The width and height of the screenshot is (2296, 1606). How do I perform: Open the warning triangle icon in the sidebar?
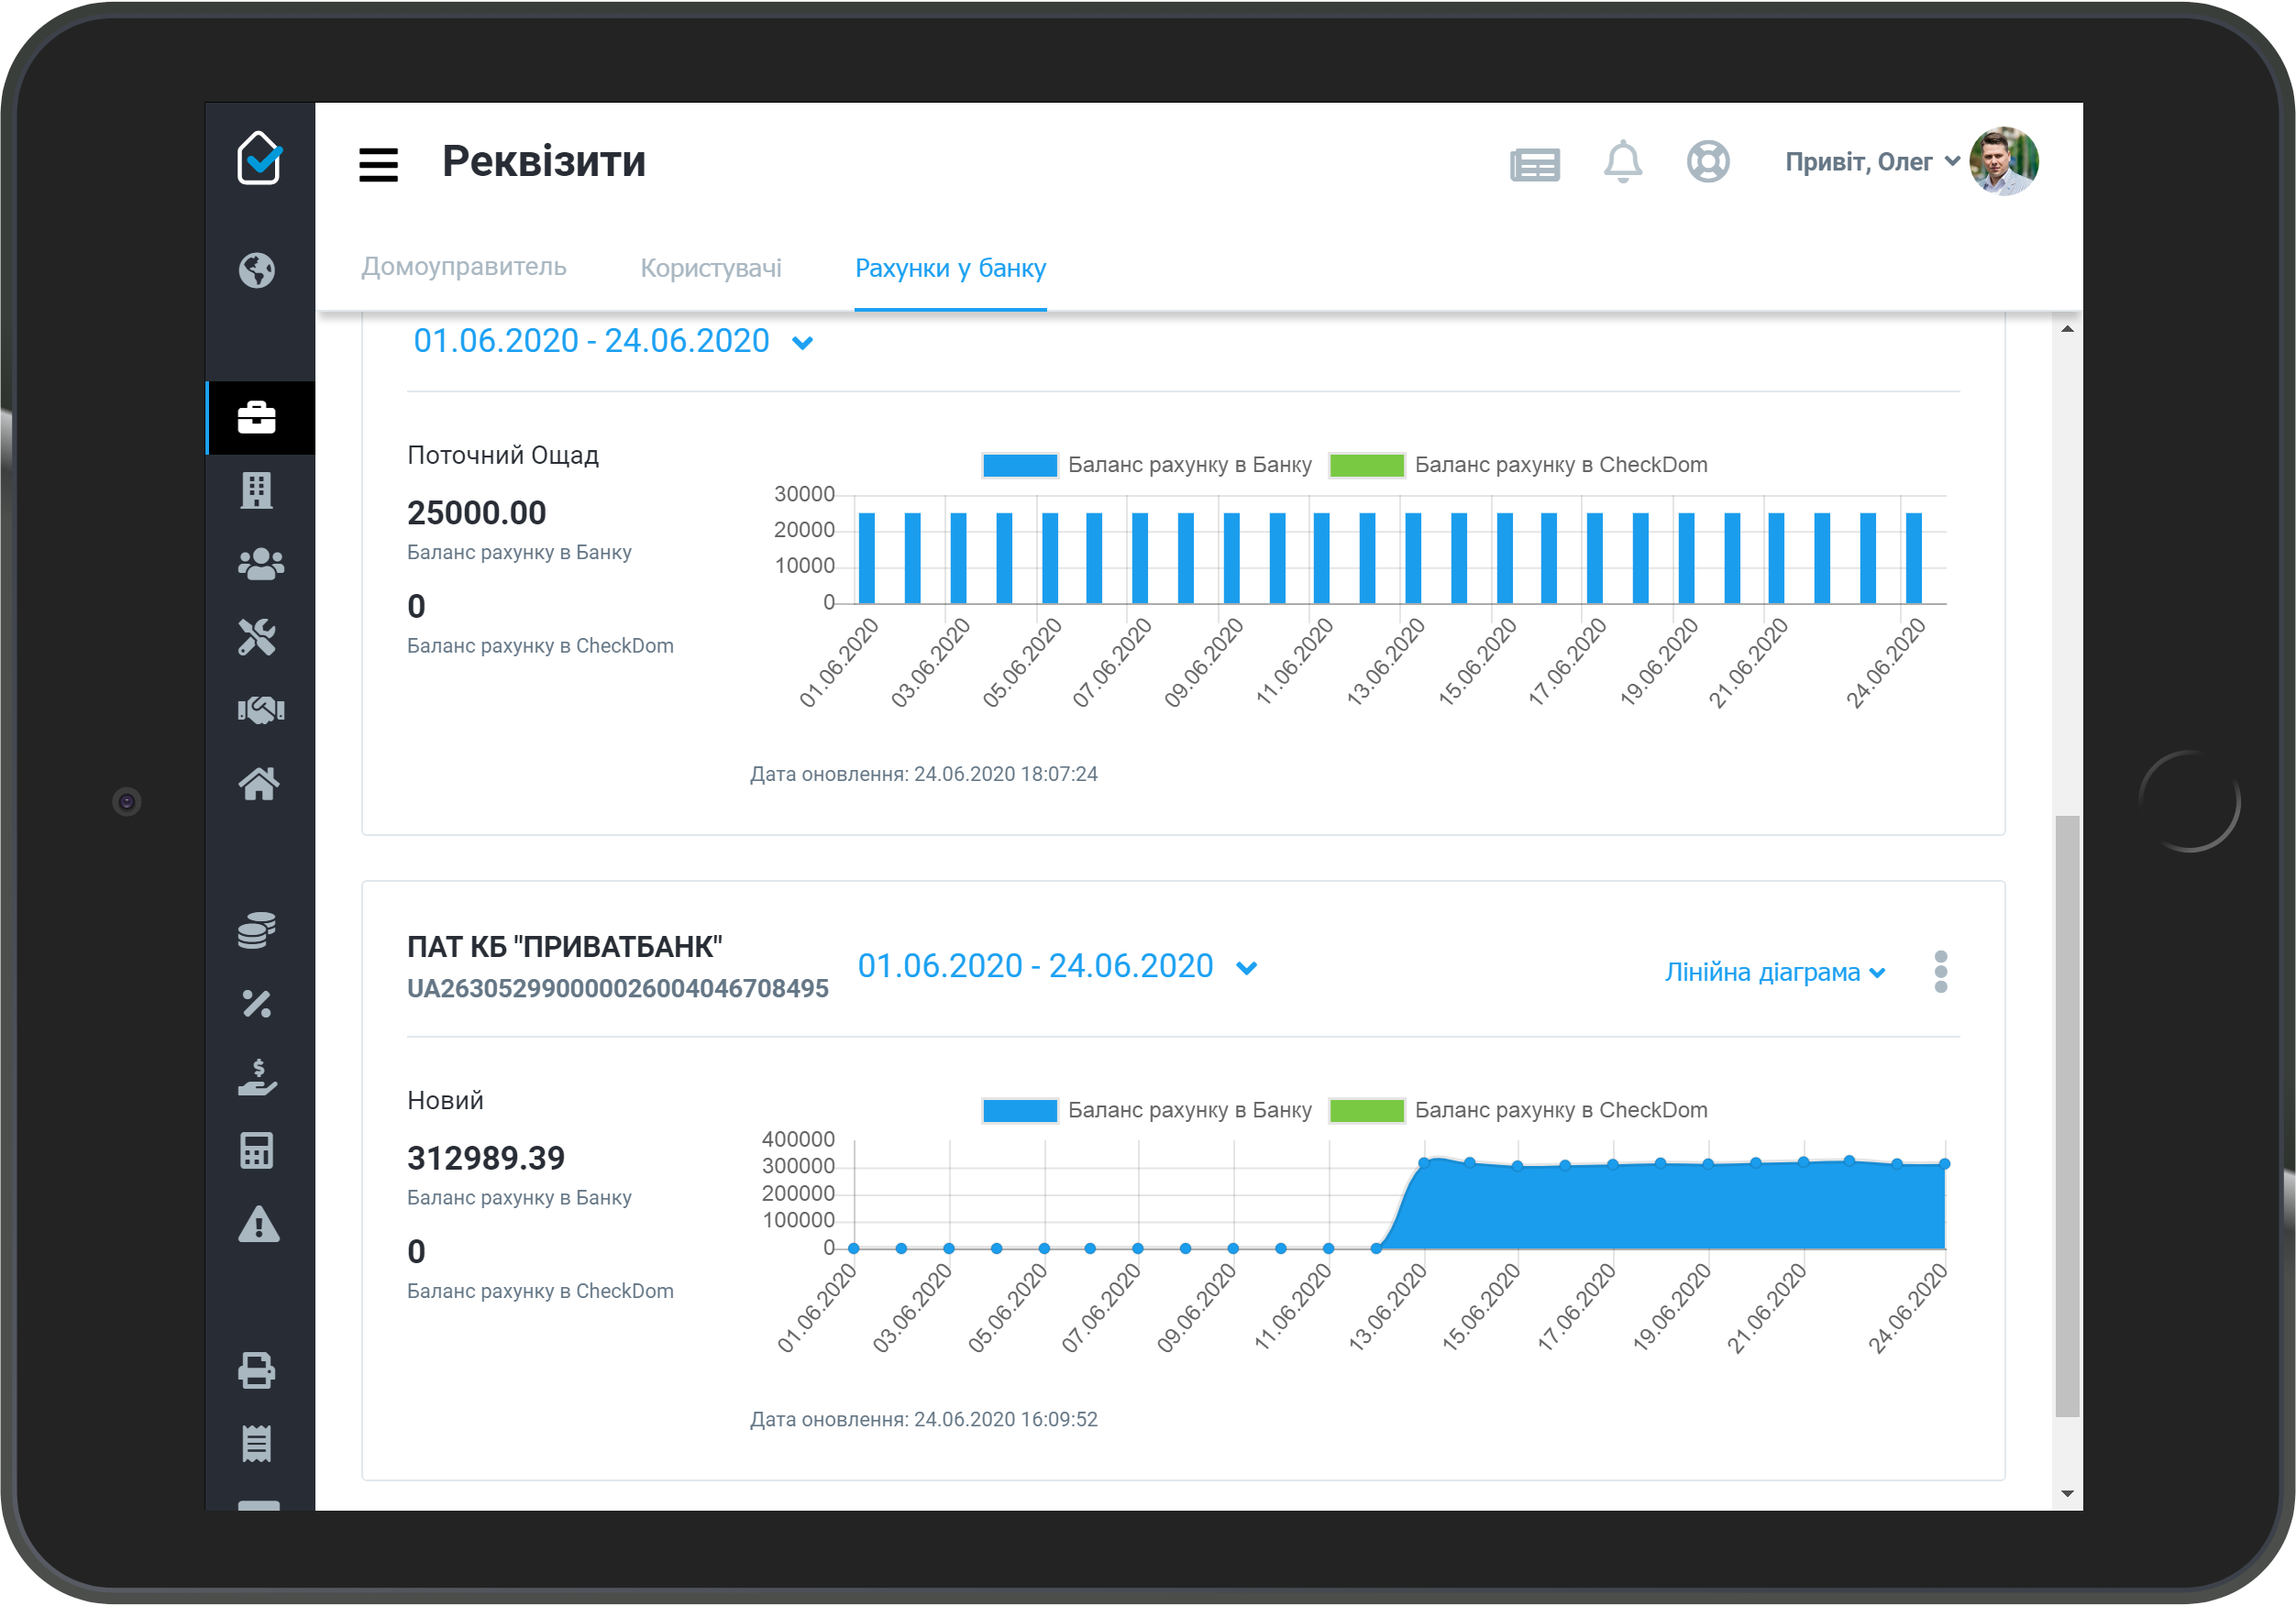pos(259,1224)
